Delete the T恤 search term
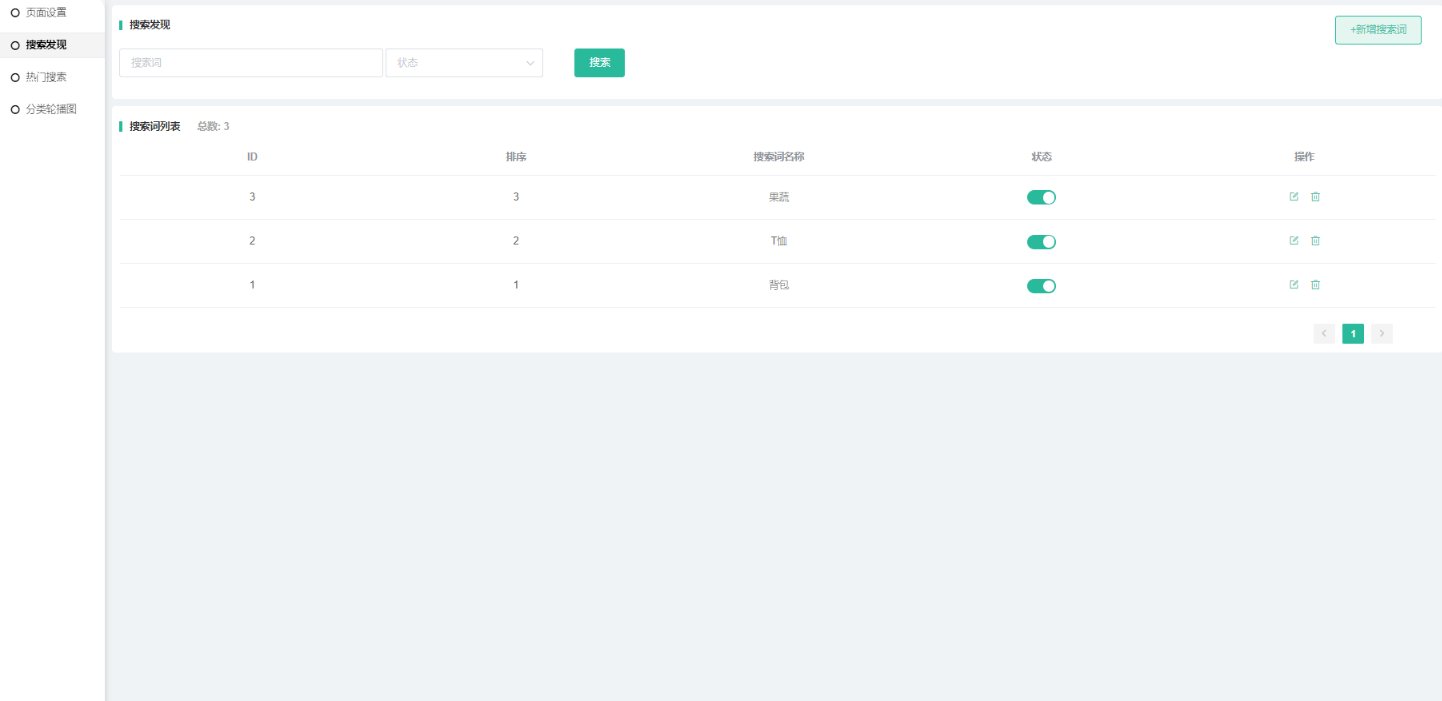 [1315, 241]
